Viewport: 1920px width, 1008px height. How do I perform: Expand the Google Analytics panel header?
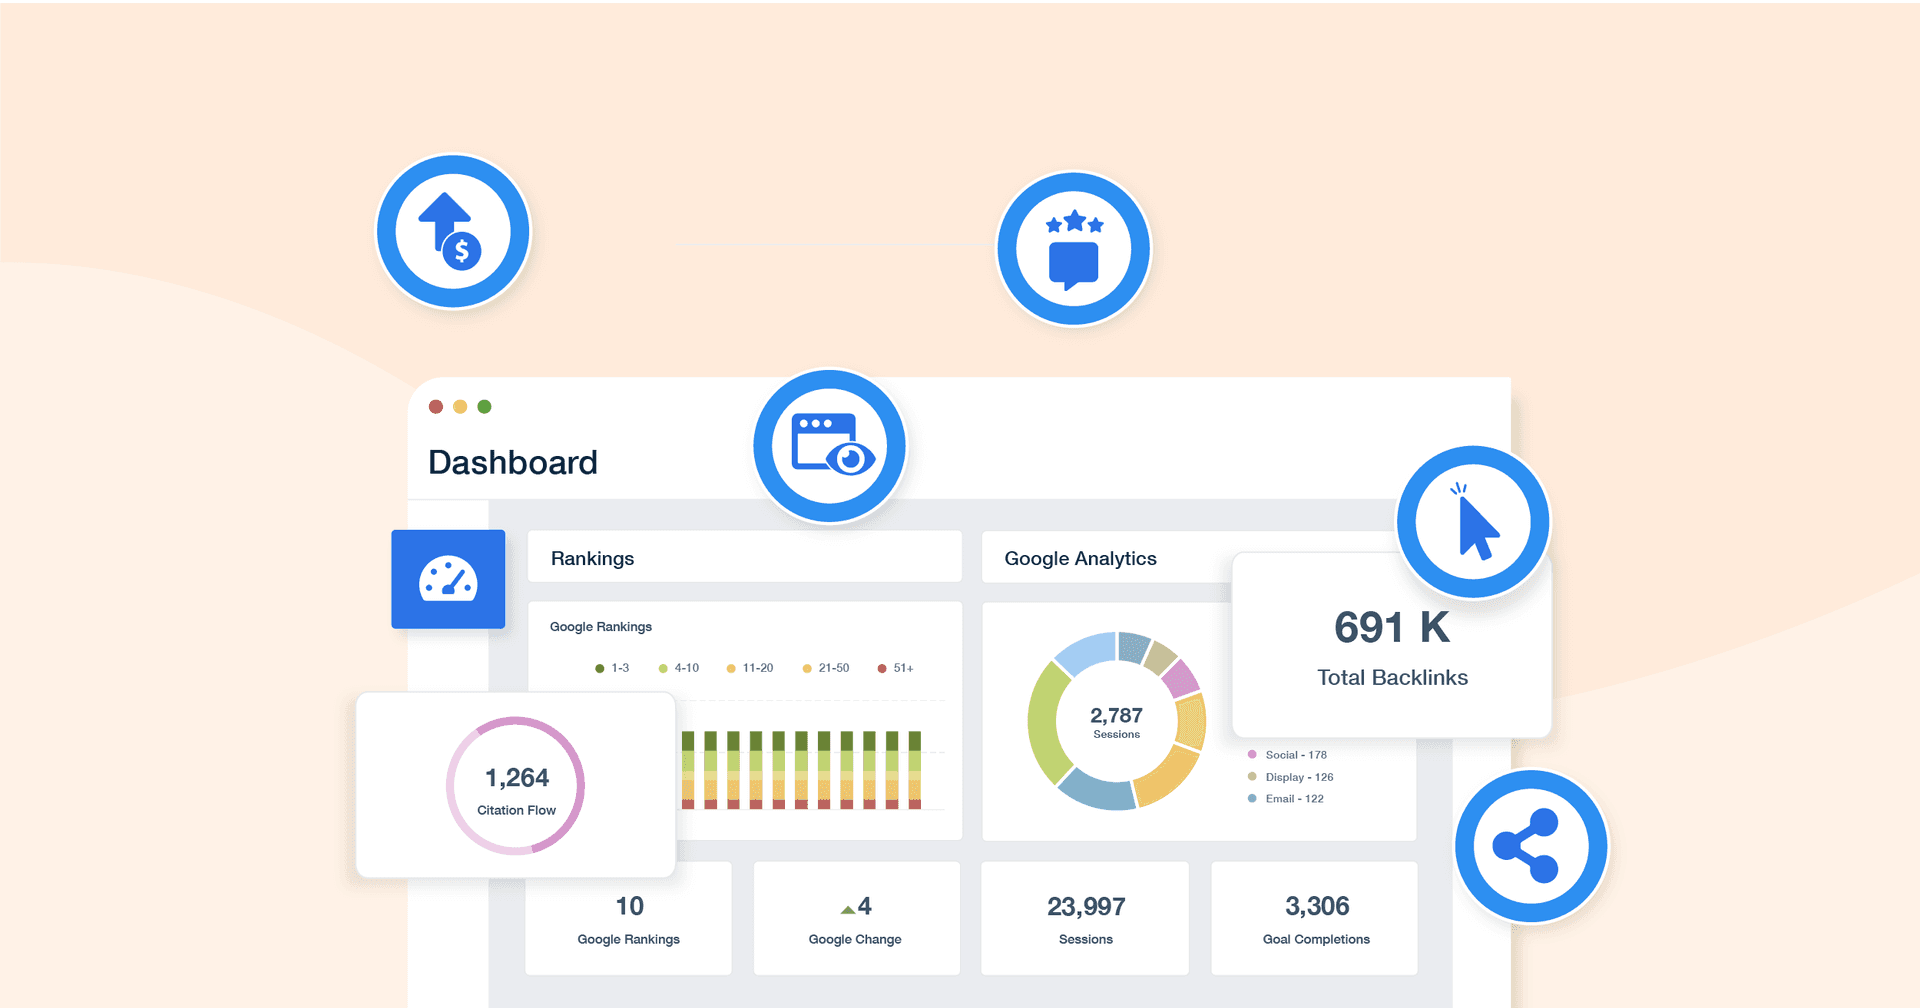[x=1080, y=558]
